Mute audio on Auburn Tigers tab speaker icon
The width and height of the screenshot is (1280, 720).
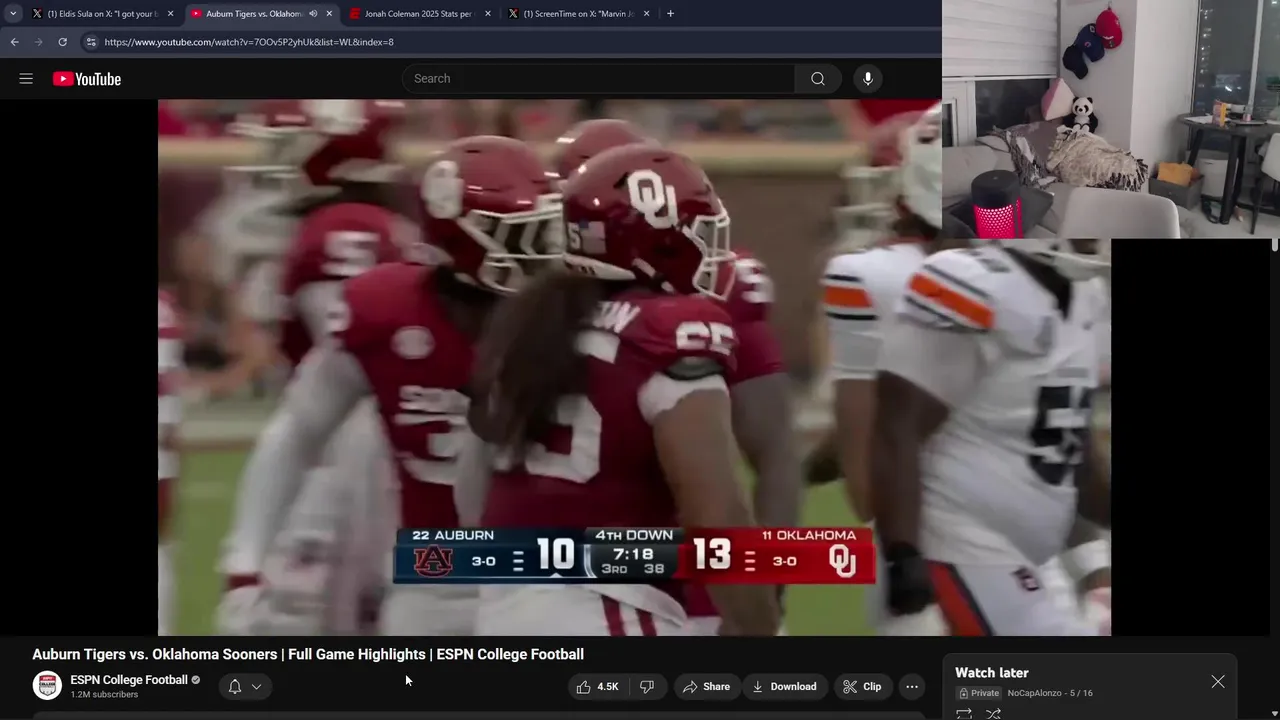tap(313, 14)
